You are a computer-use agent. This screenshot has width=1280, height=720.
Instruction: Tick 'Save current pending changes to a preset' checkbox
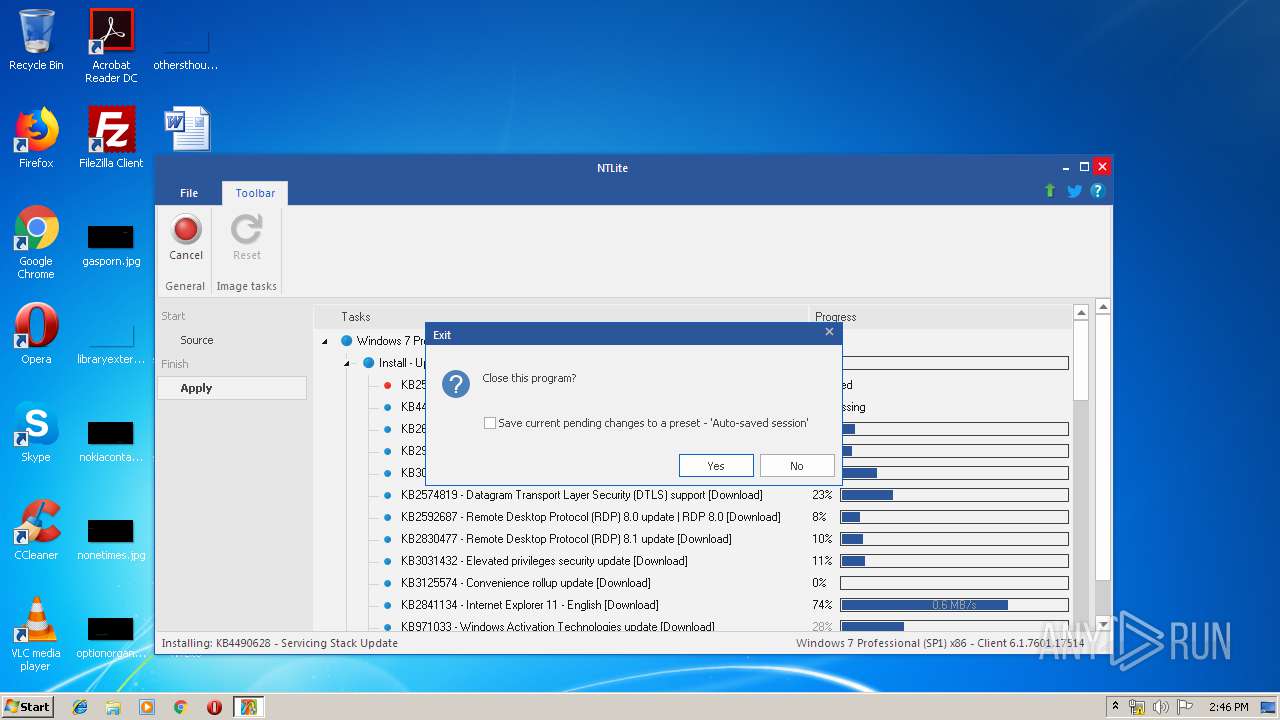(x=490, y=423)
